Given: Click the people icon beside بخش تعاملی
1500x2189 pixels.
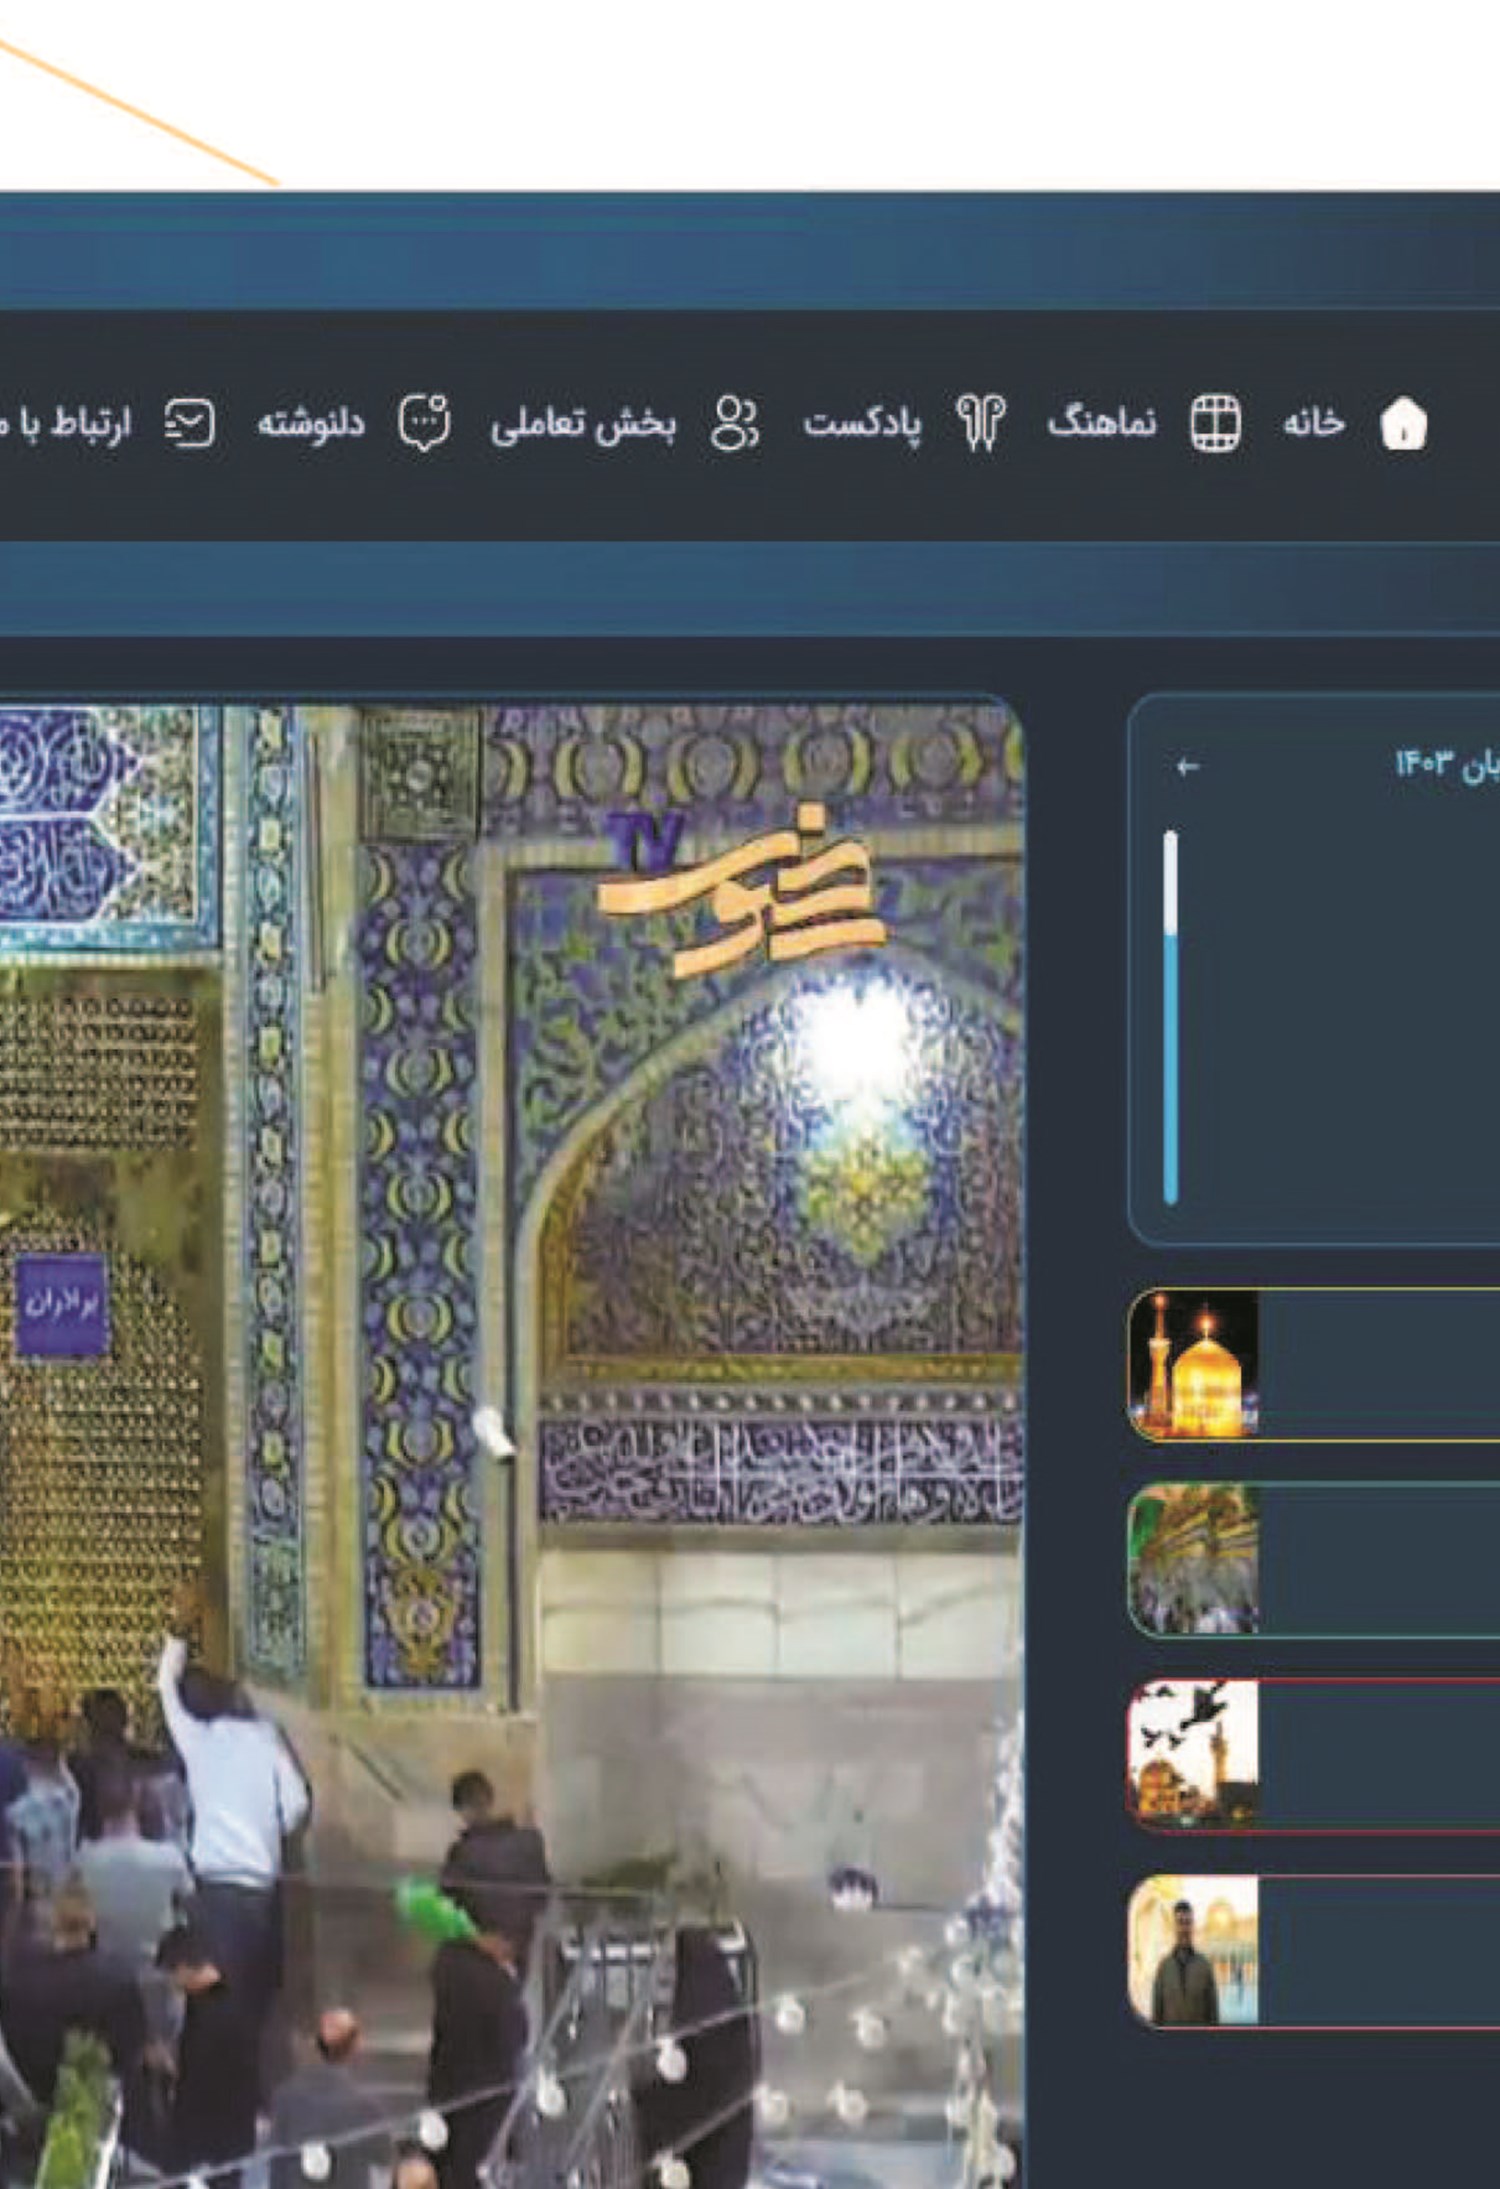Looking at the screenshot, I should (735, 424).
